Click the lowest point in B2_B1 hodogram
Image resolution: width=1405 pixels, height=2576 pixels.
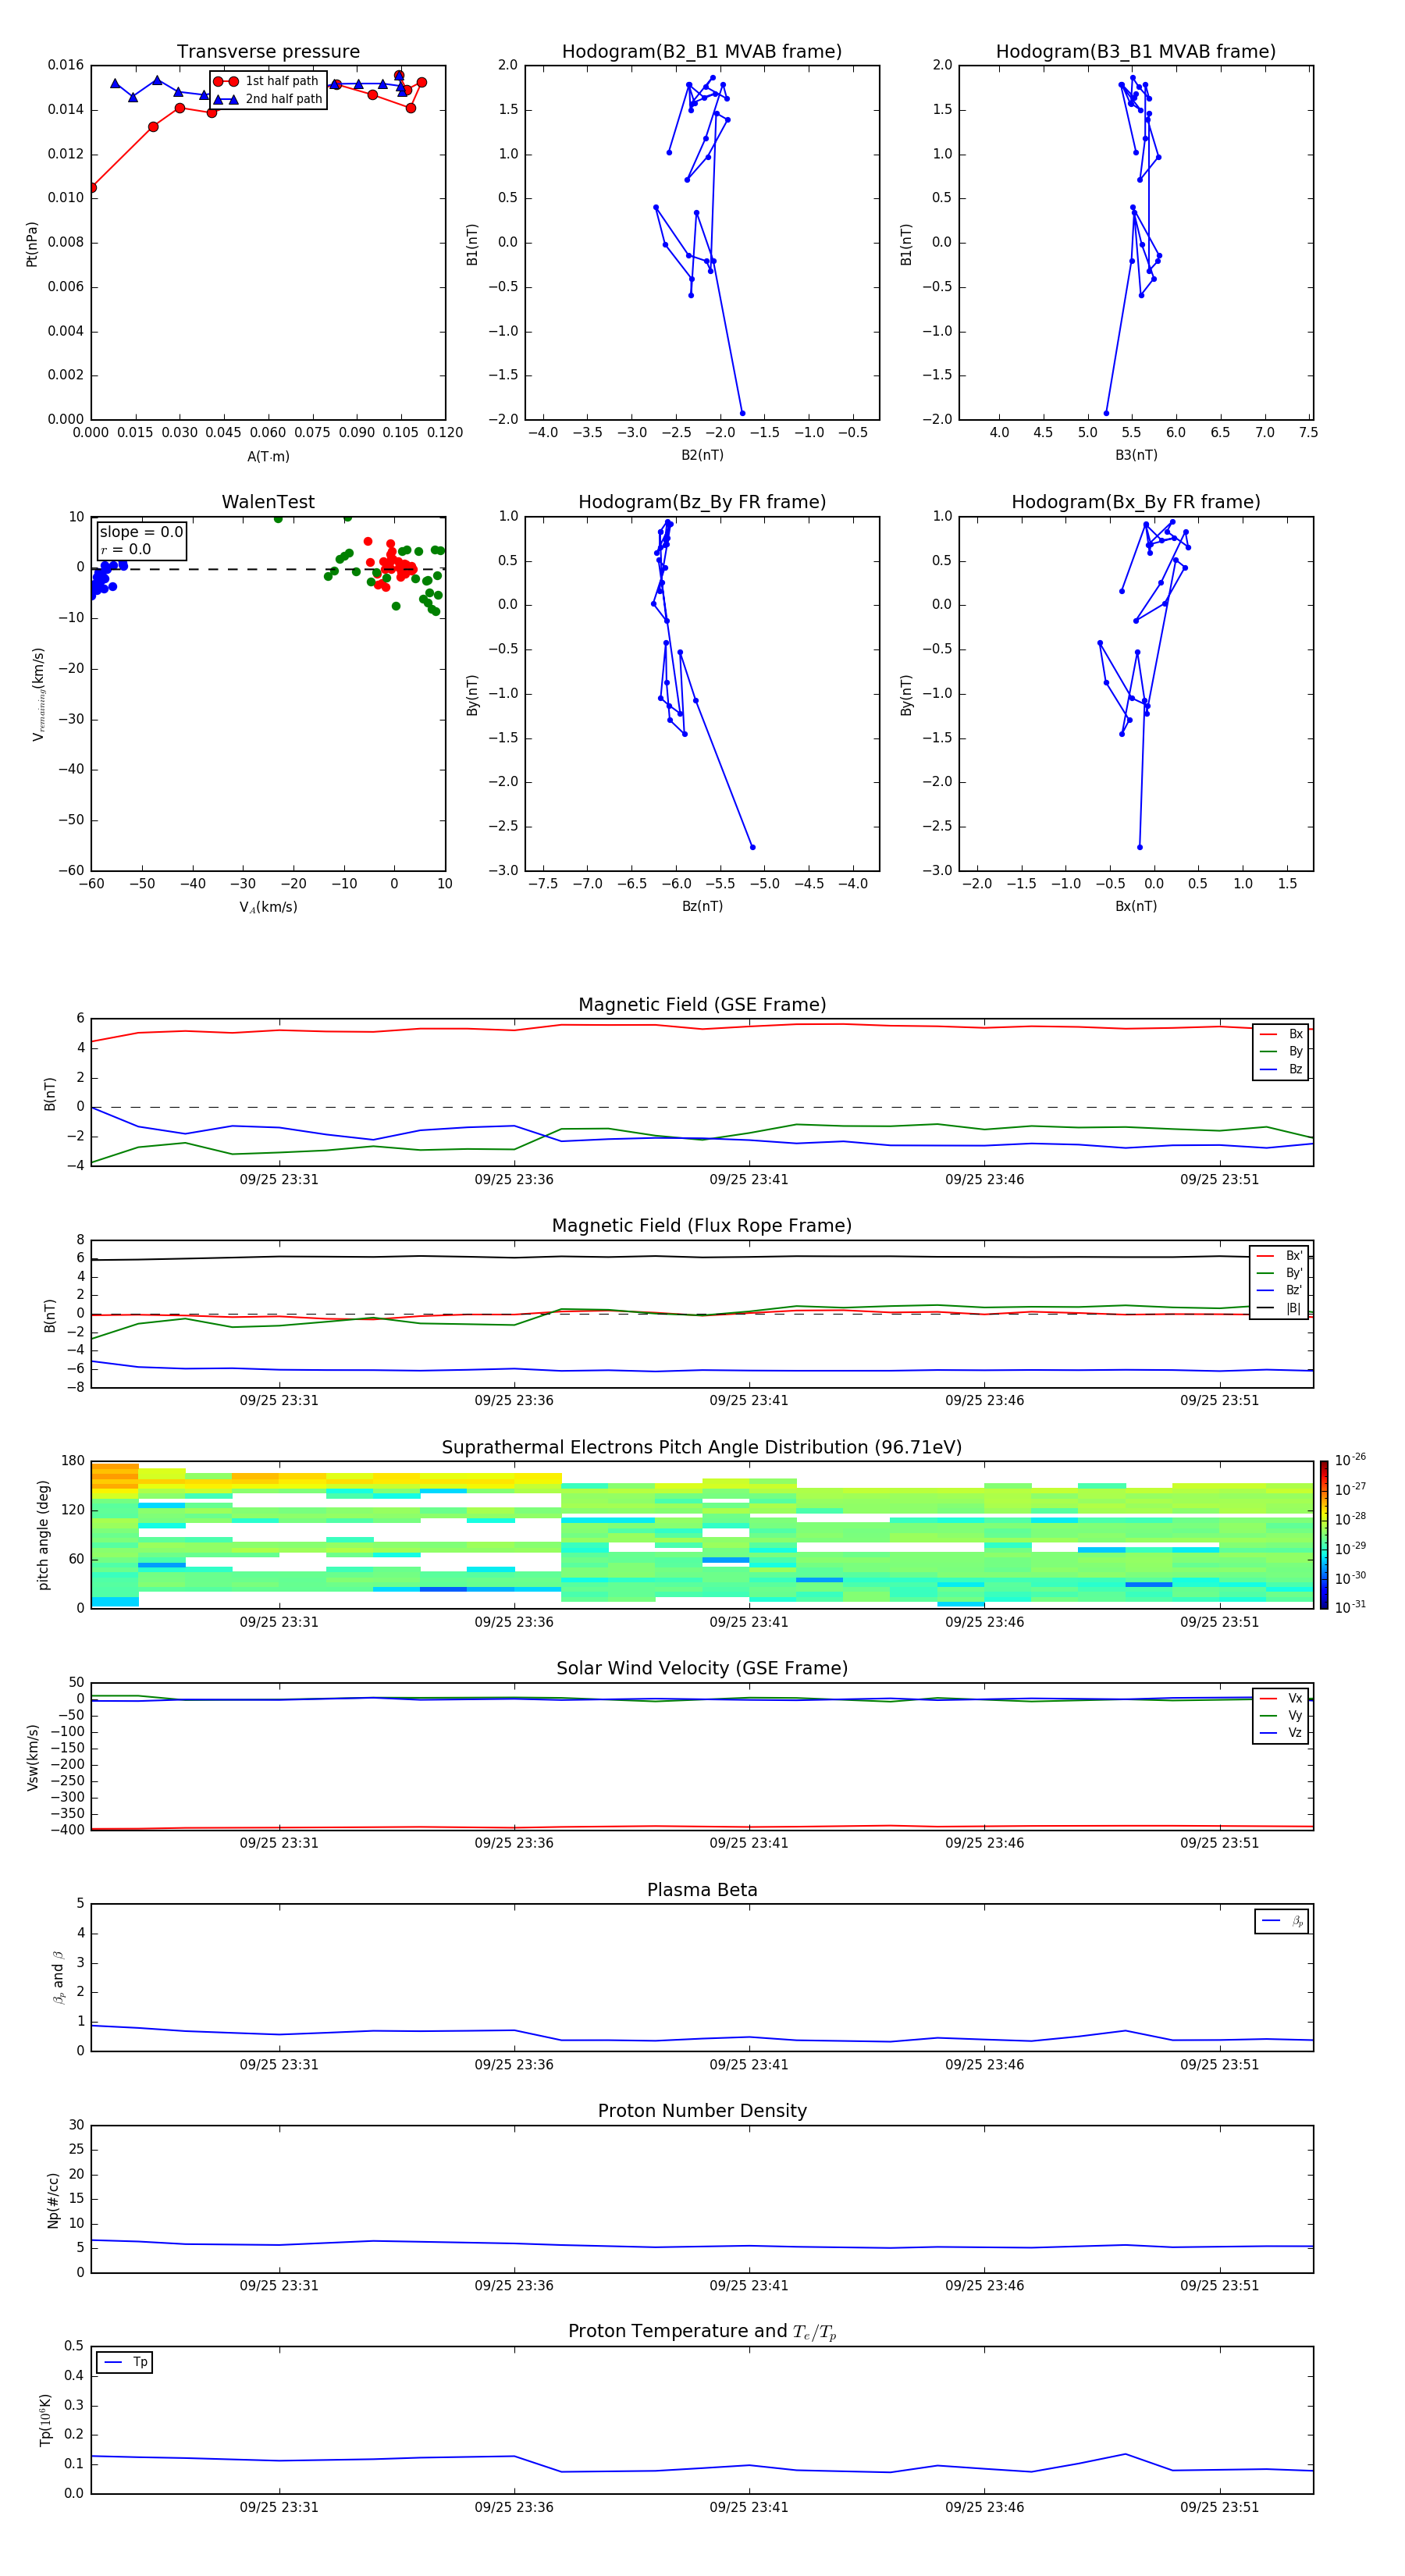pos(742,413)
